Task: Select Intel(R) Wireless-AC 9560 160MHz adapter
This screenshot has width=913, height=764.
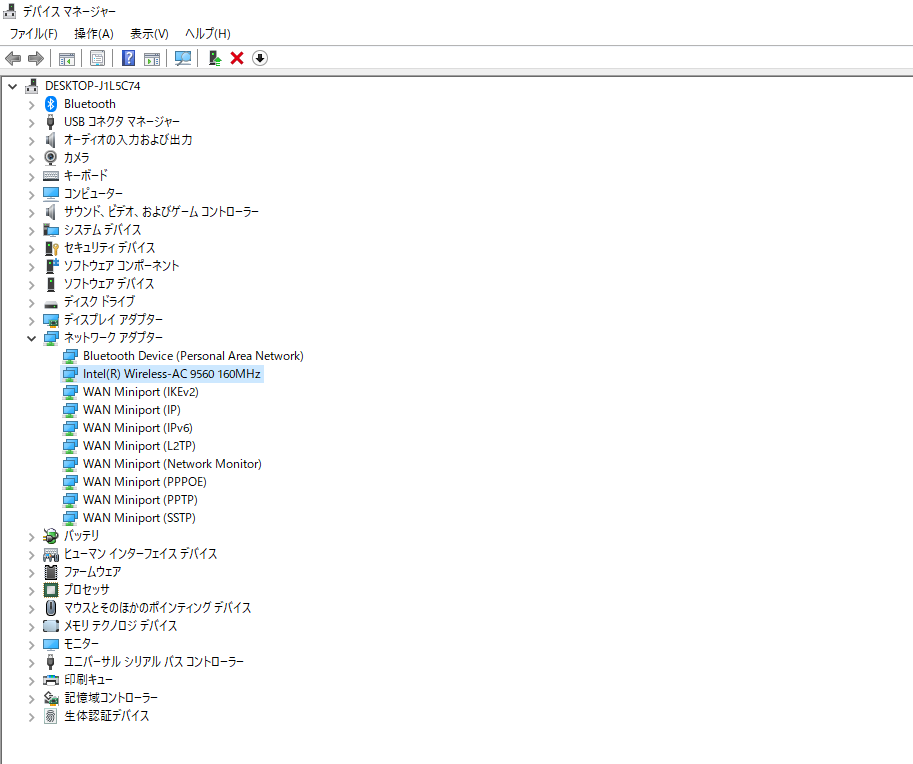Action: pyautogui.click(x=171, y=374)
